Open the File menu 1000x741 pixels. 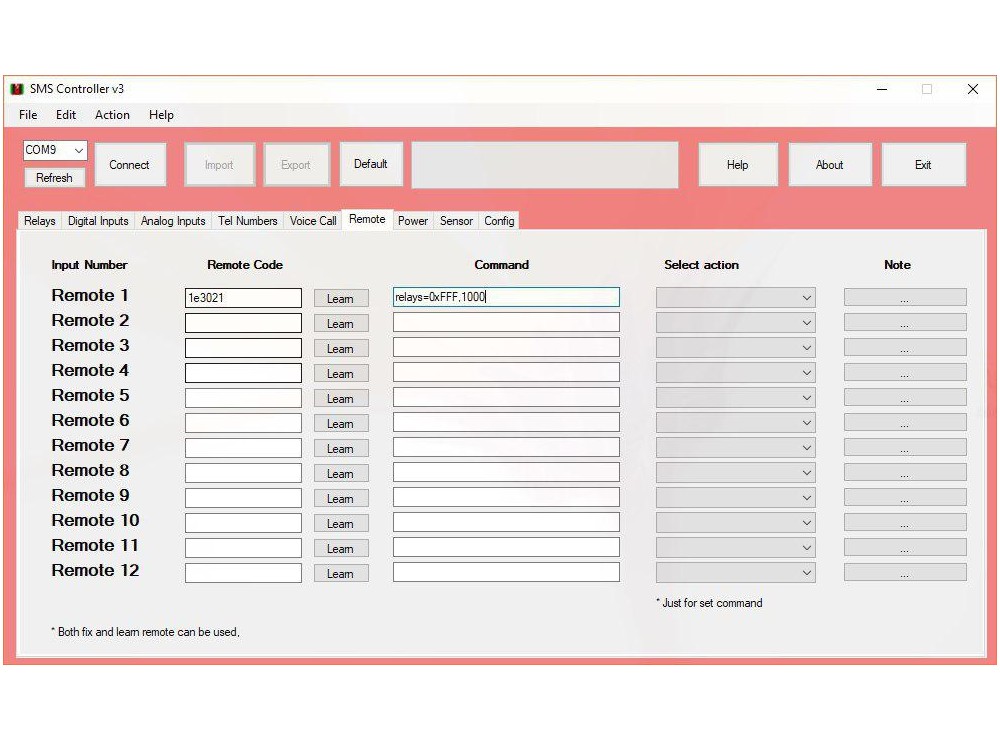pyautogui.click(x=28, y=115)
